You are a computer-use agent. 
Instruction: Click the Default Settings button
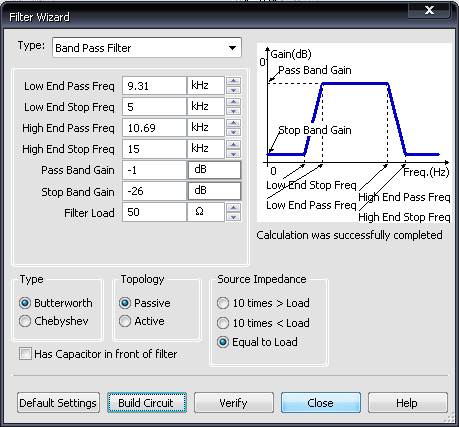(58, 403)
